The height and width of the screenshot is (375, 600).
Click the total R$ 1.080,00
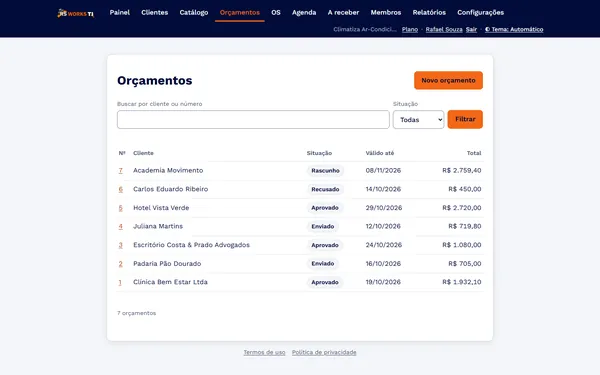[462, 245]
